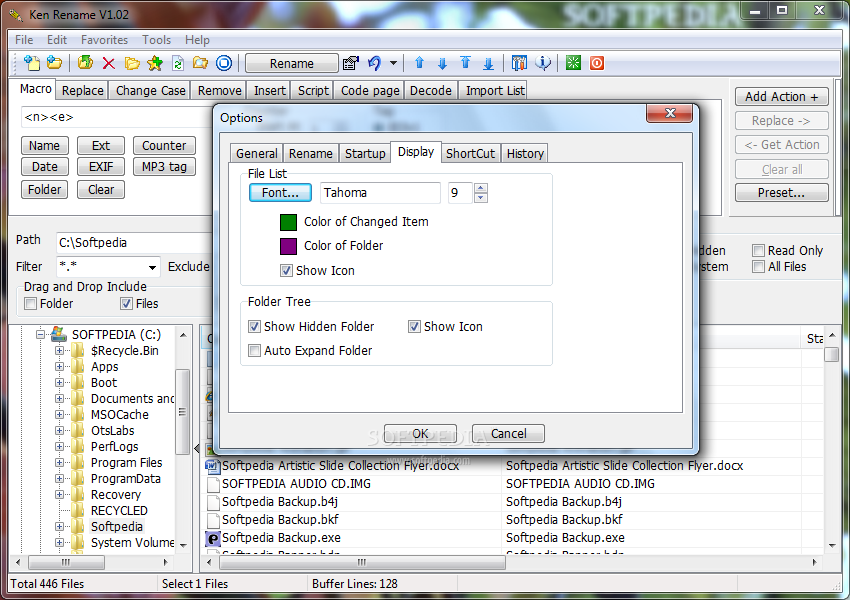Screen dimensions: 850x600
Task: Click the Path input field
Action: [x=134, y=243]
